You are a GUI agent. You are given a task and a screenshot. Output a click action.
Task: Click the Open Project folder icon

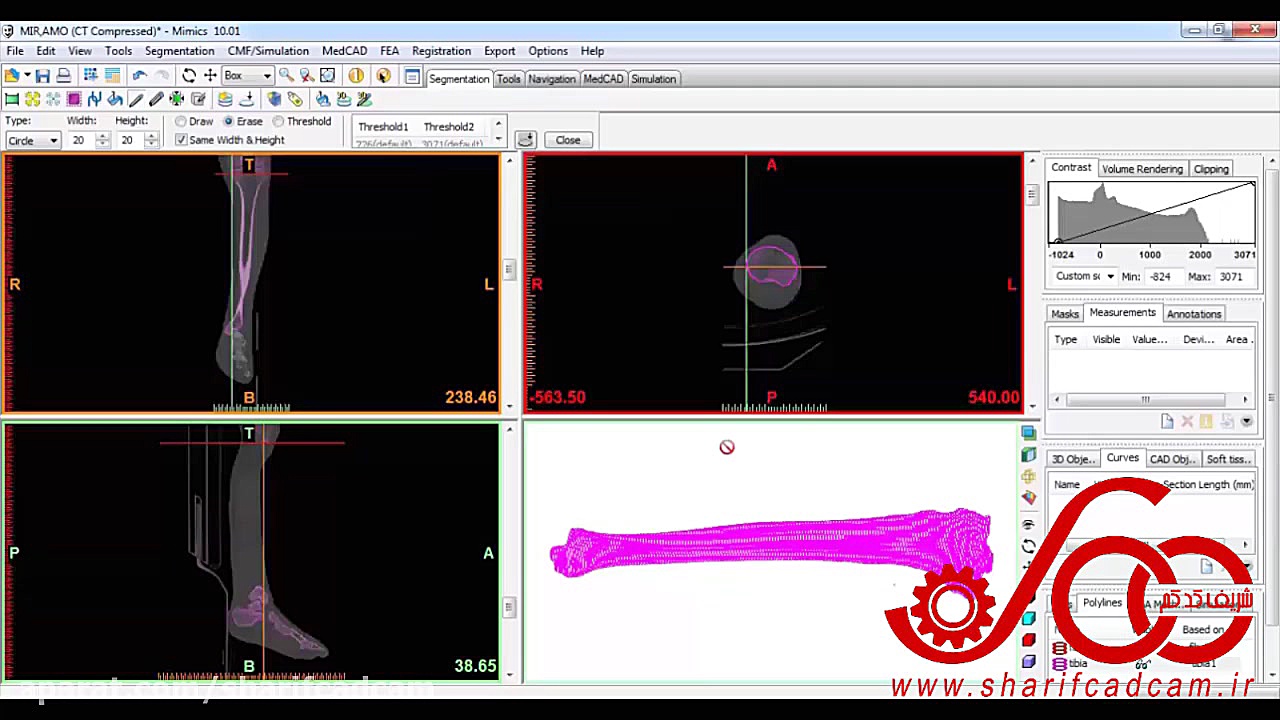[x=11, y=75]
